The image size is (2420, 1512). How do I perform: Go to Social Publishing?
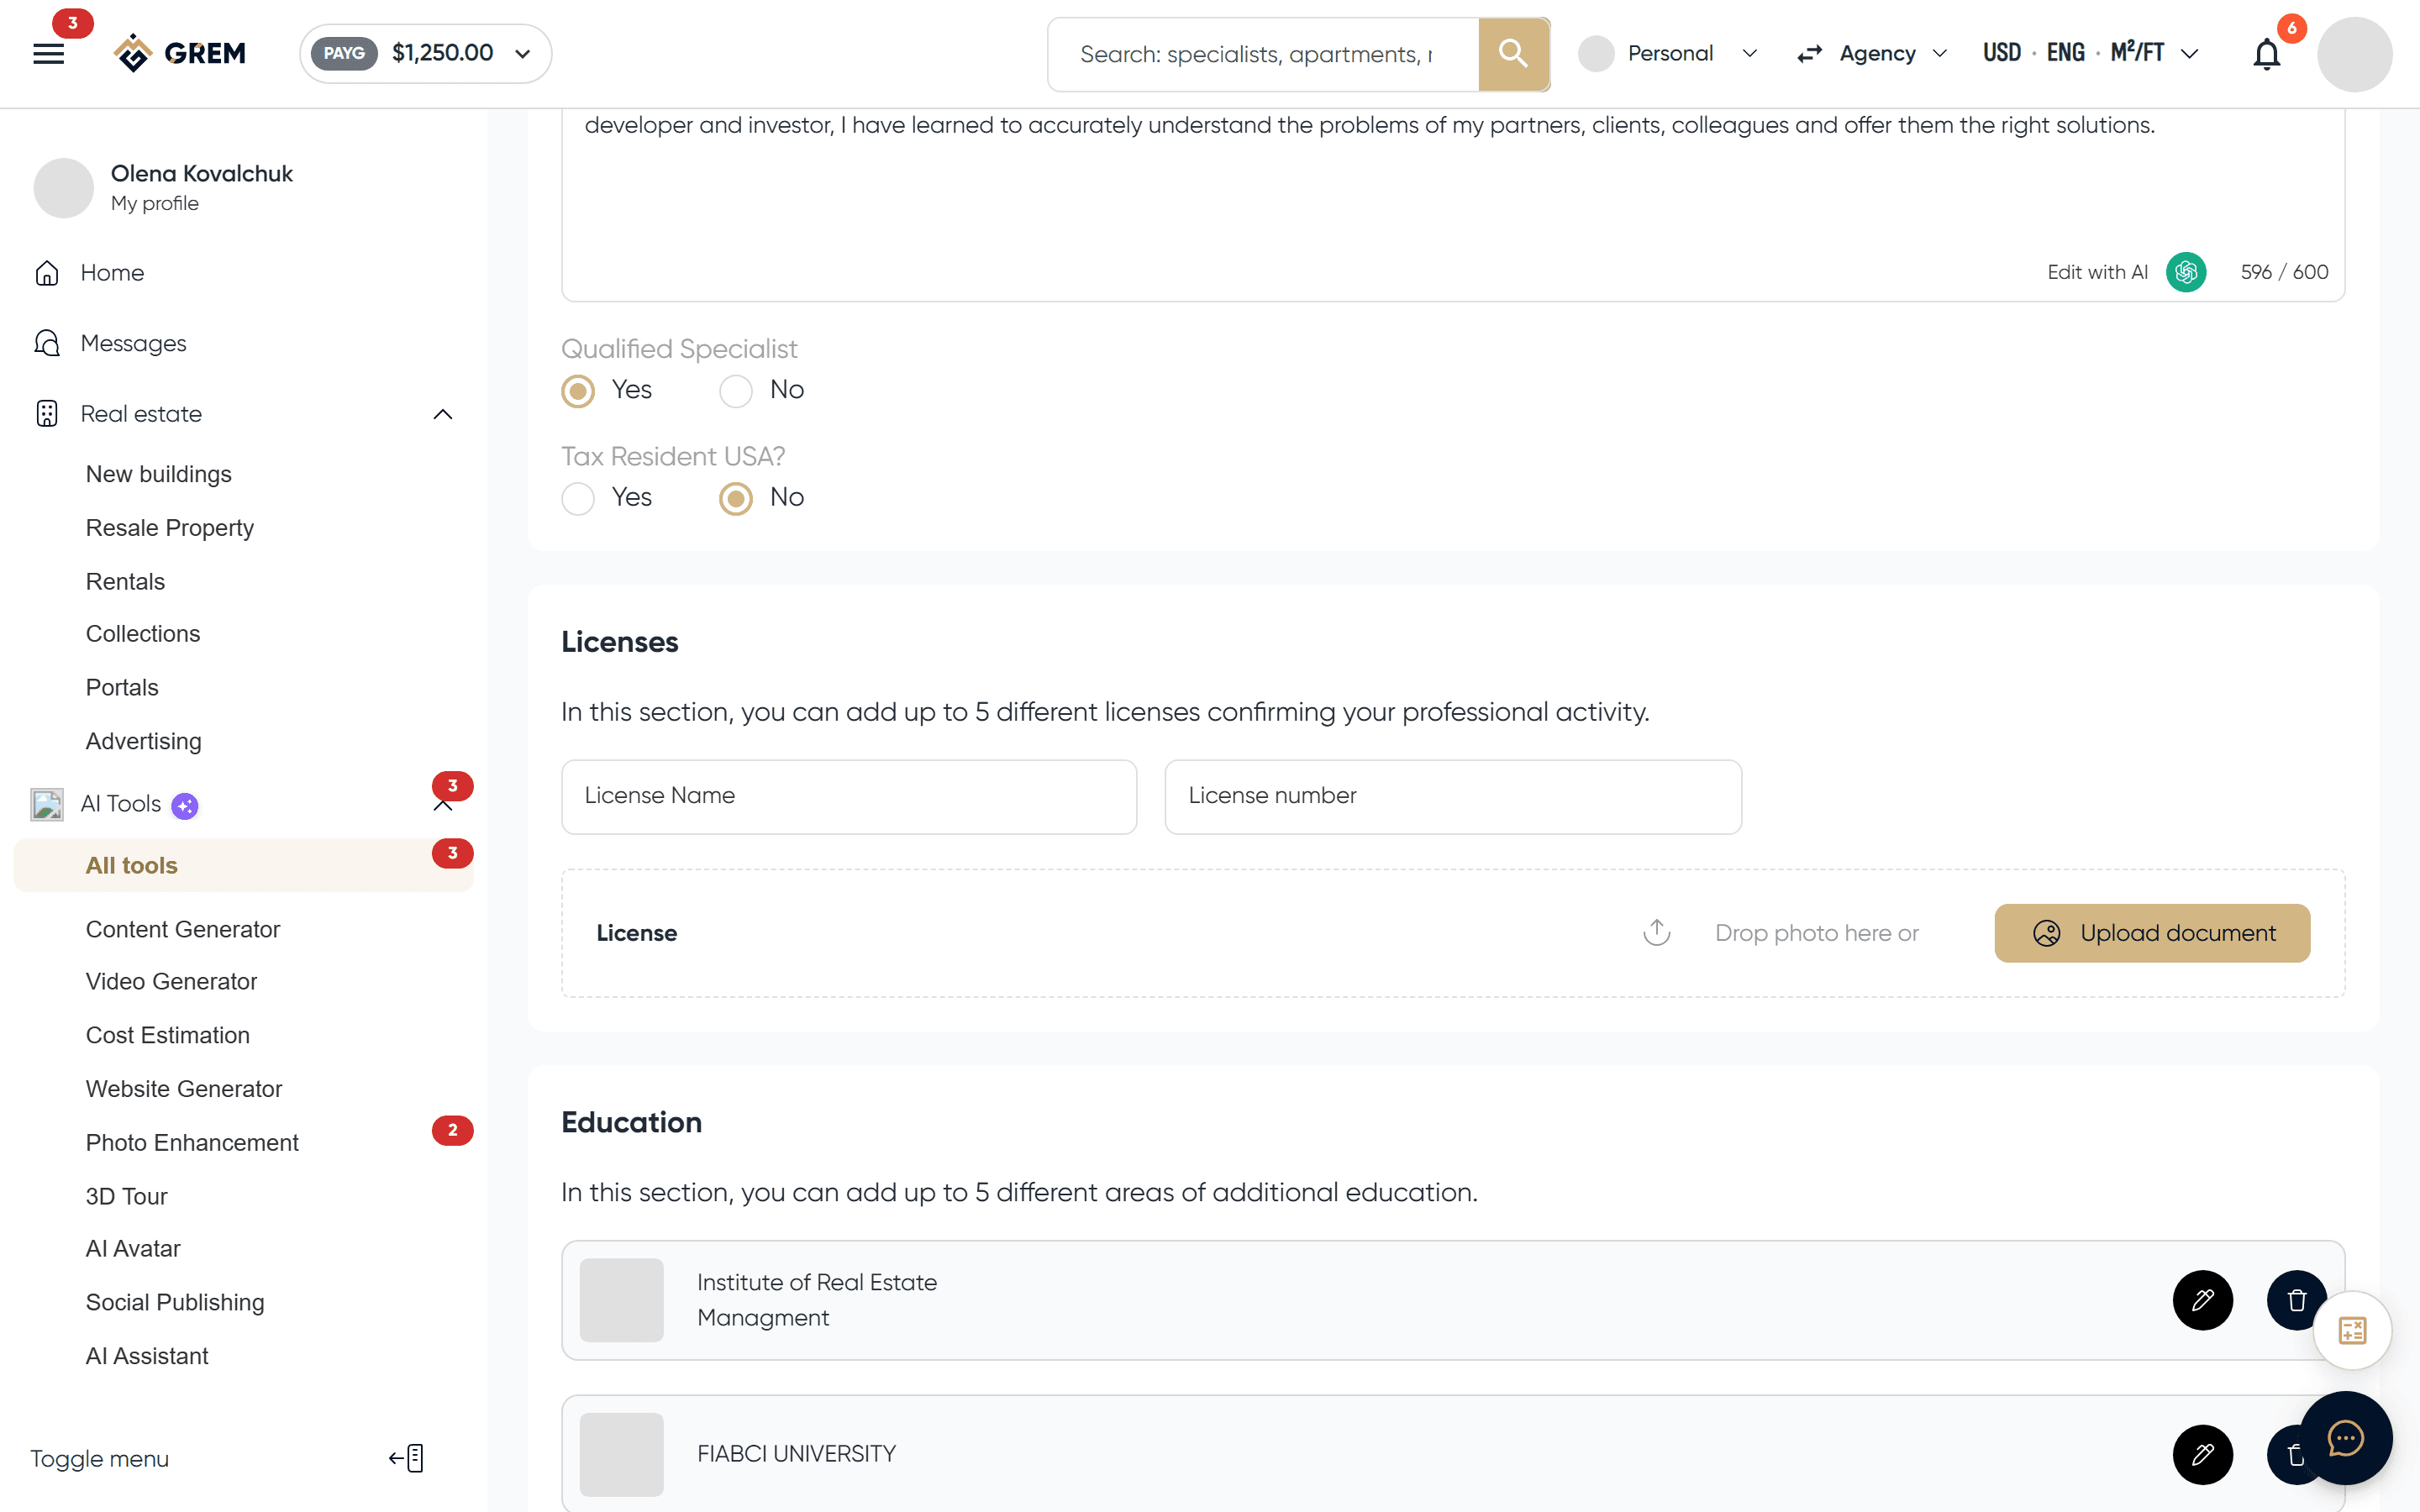pyautogui.click(x=175, y=1302)
